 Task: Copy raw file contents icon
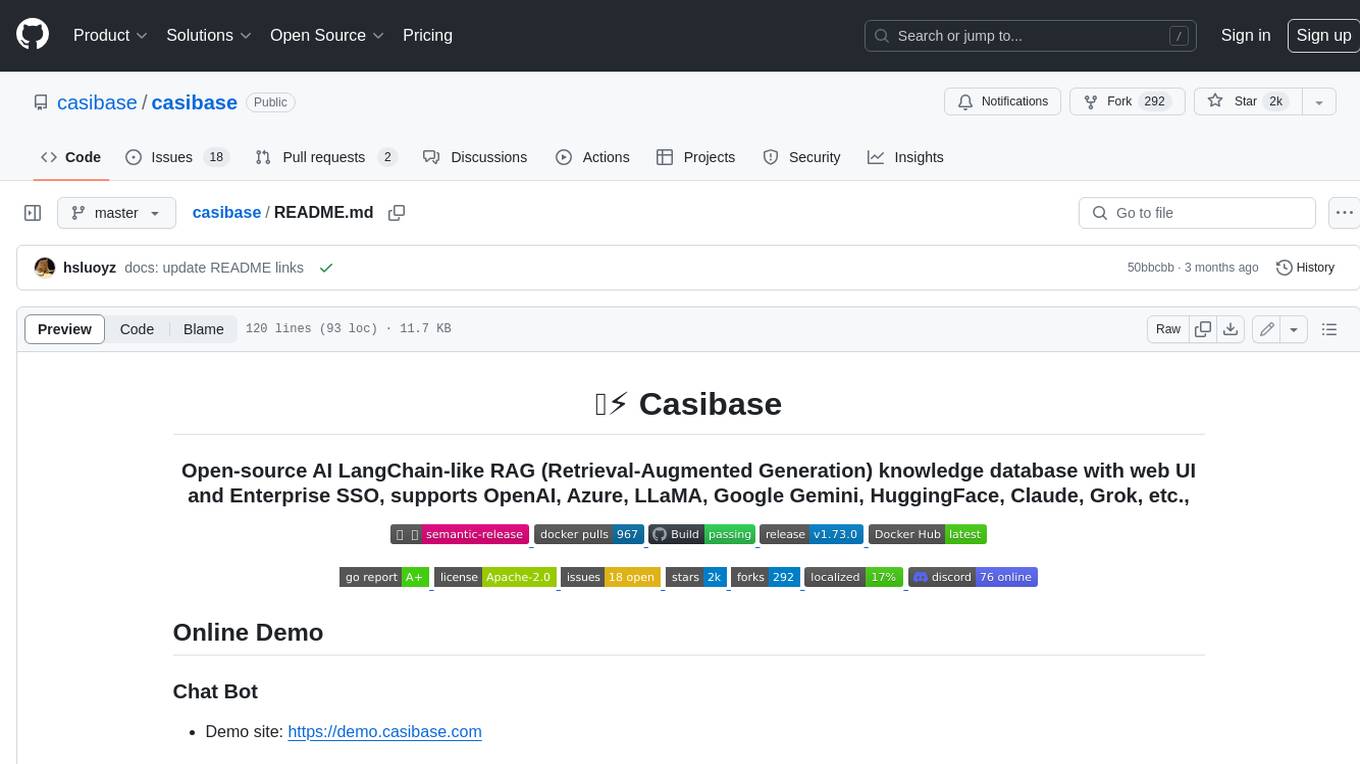pyautogui.click(x=1203, y=329)
